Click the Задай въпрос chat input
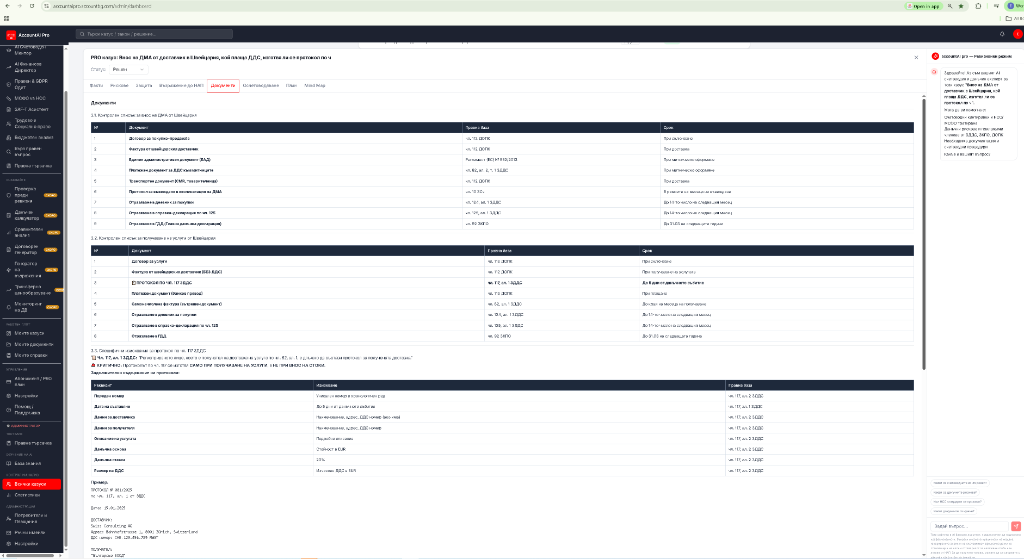Image resolution: width=1024 pixels, height=559 pixels. pyautogui.click(x=969, y=526)
